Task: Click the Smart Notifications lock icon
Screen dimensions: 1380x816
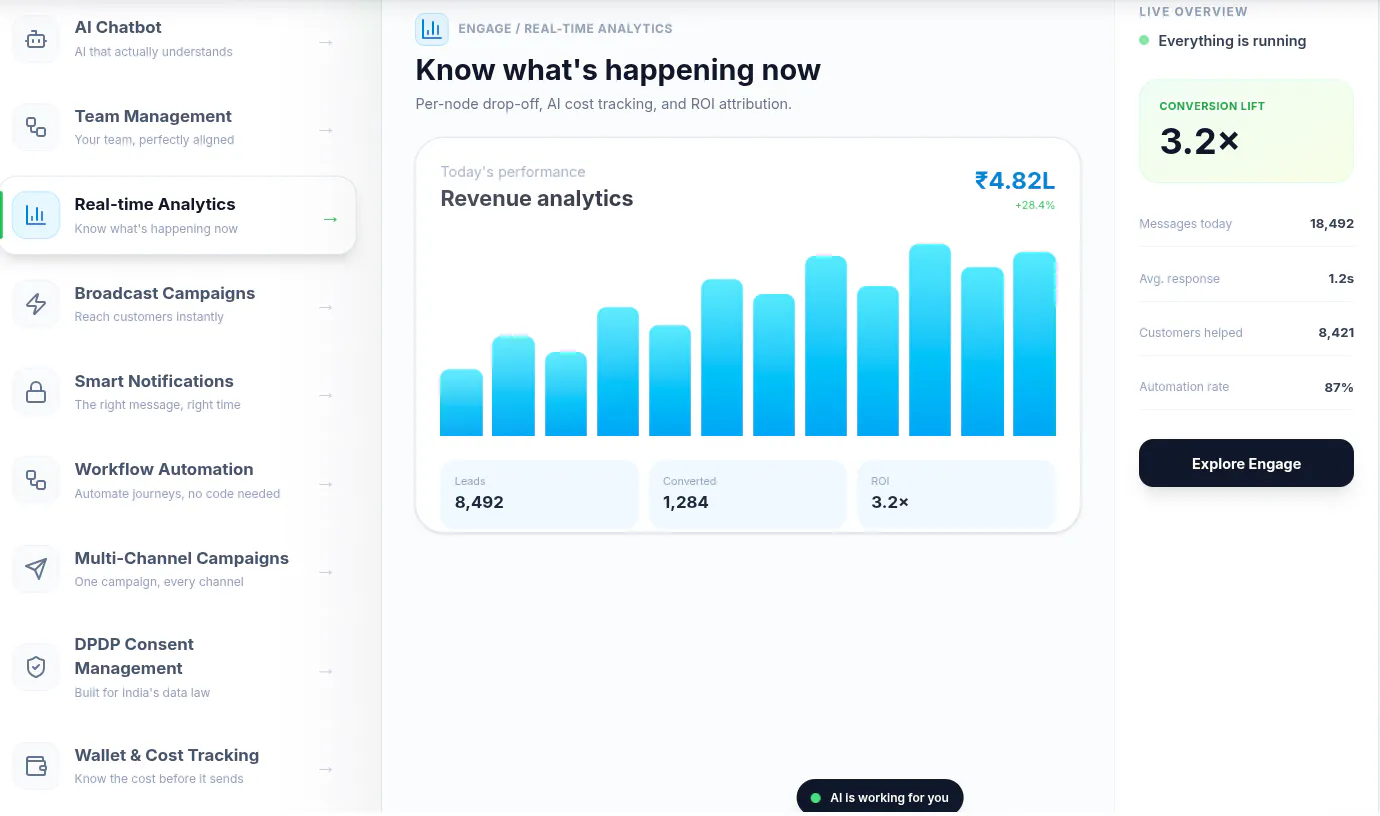Action: click(36, 392)
